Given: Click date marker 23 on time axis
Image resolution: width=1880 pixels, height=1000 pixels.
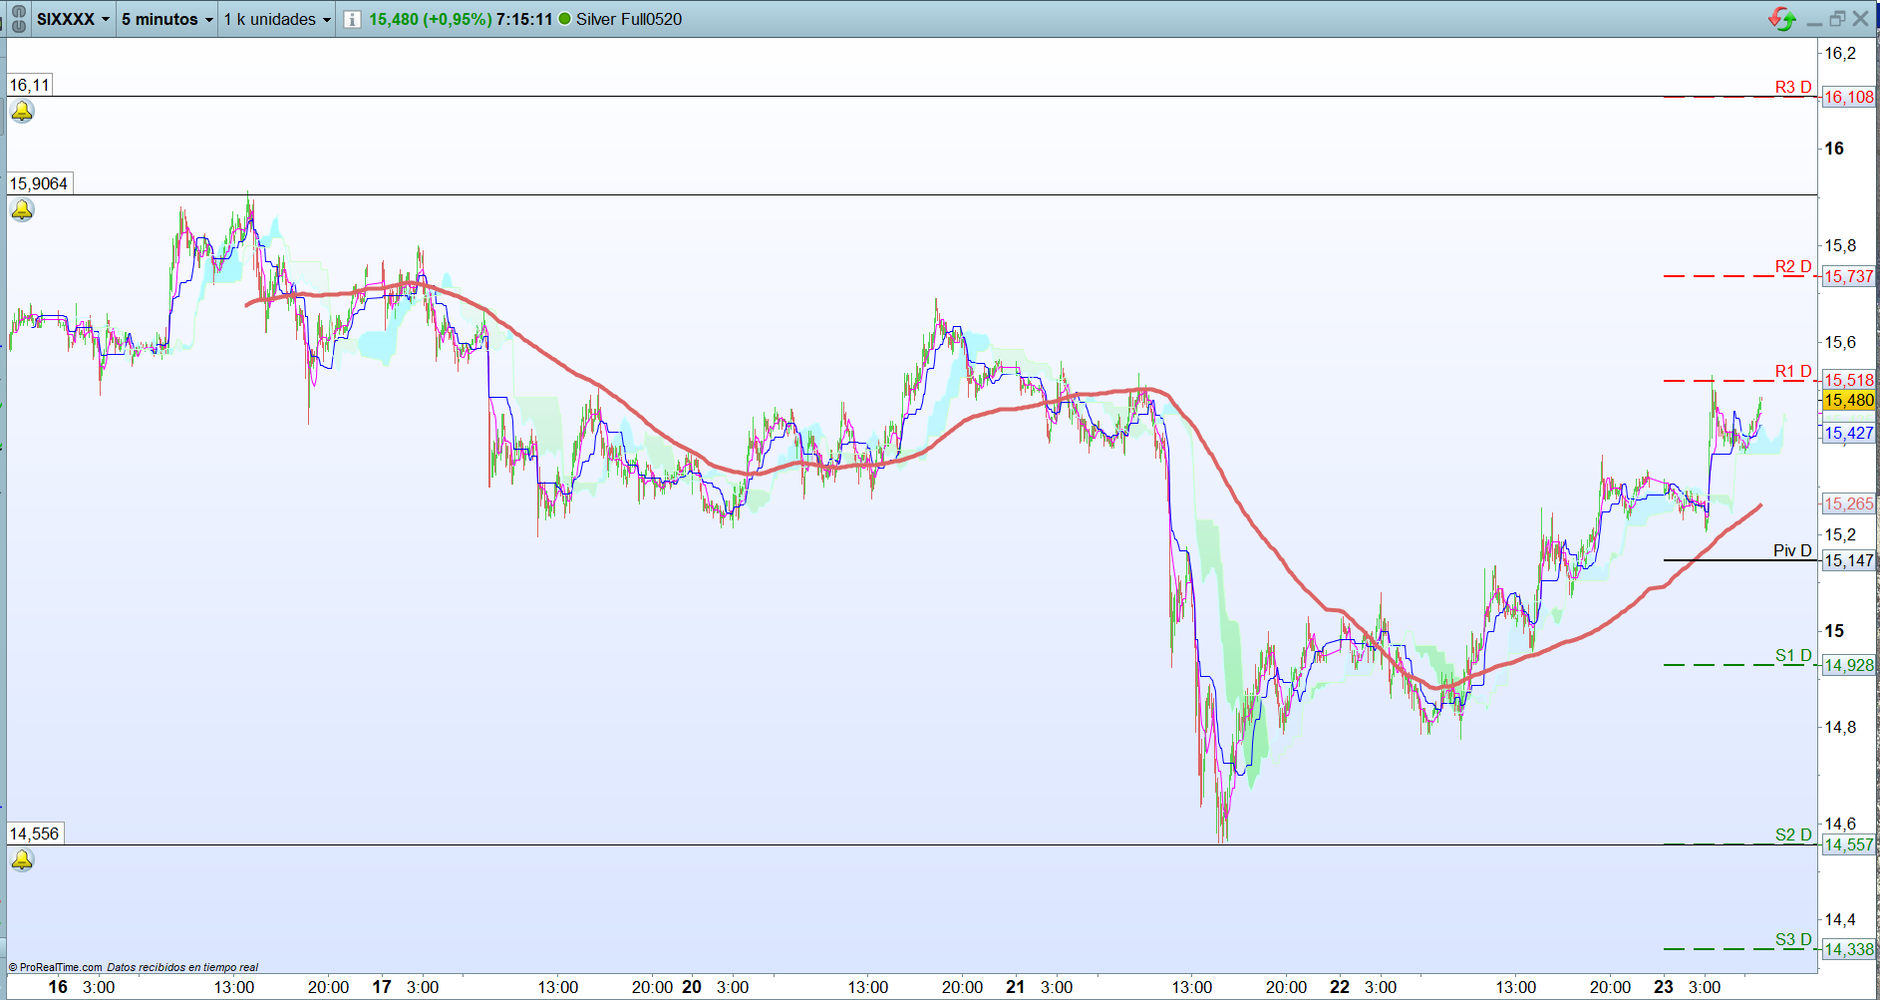Looking at the screenshot, I should [x=1663, y=987].
